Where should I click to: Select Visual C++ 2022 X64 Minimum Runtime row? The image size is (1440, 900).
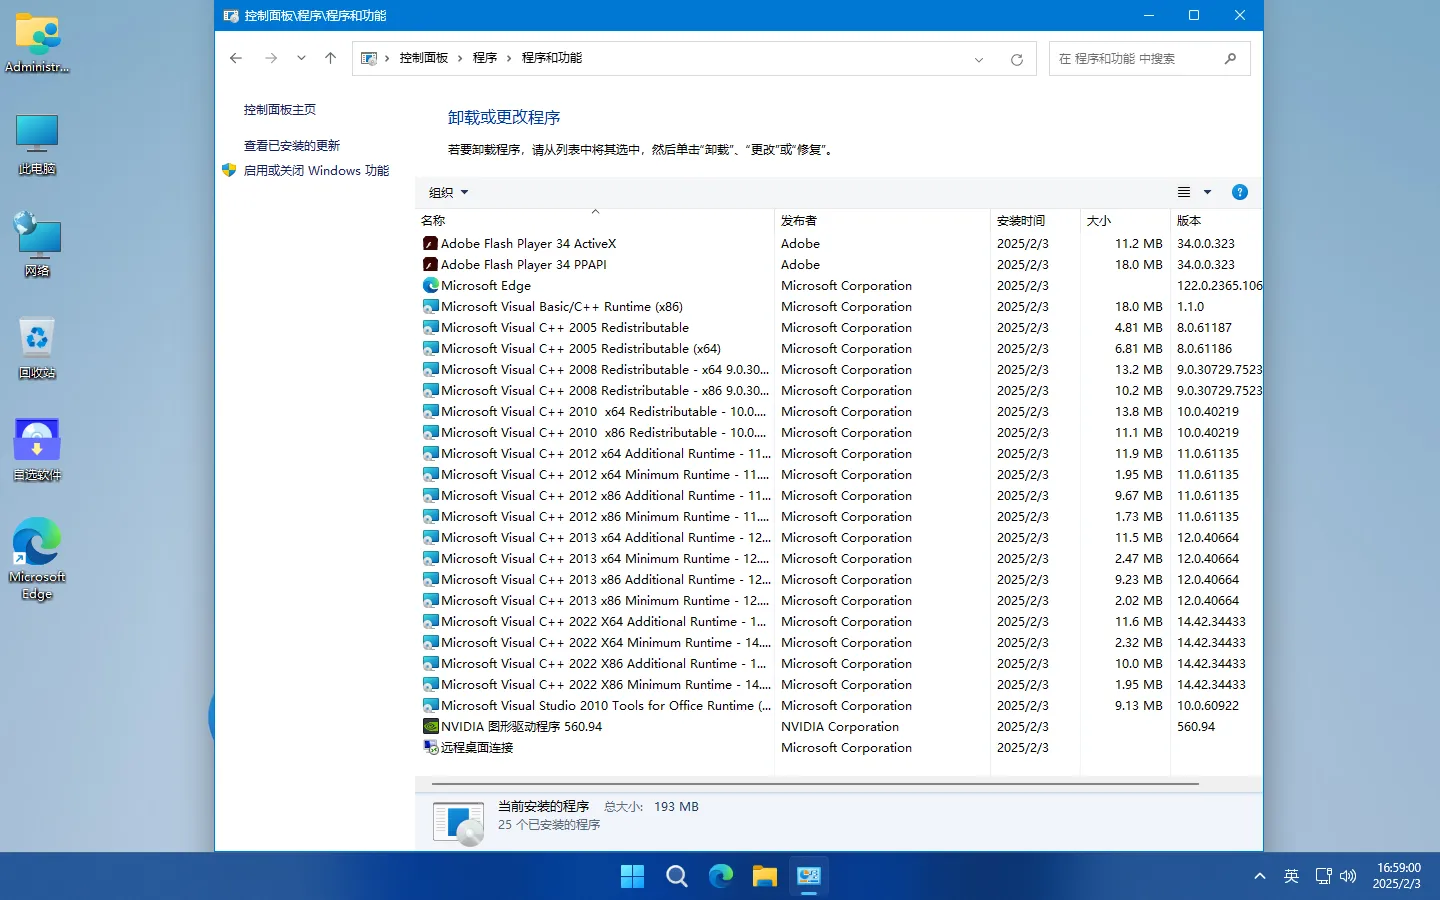[x=839, y=642]
